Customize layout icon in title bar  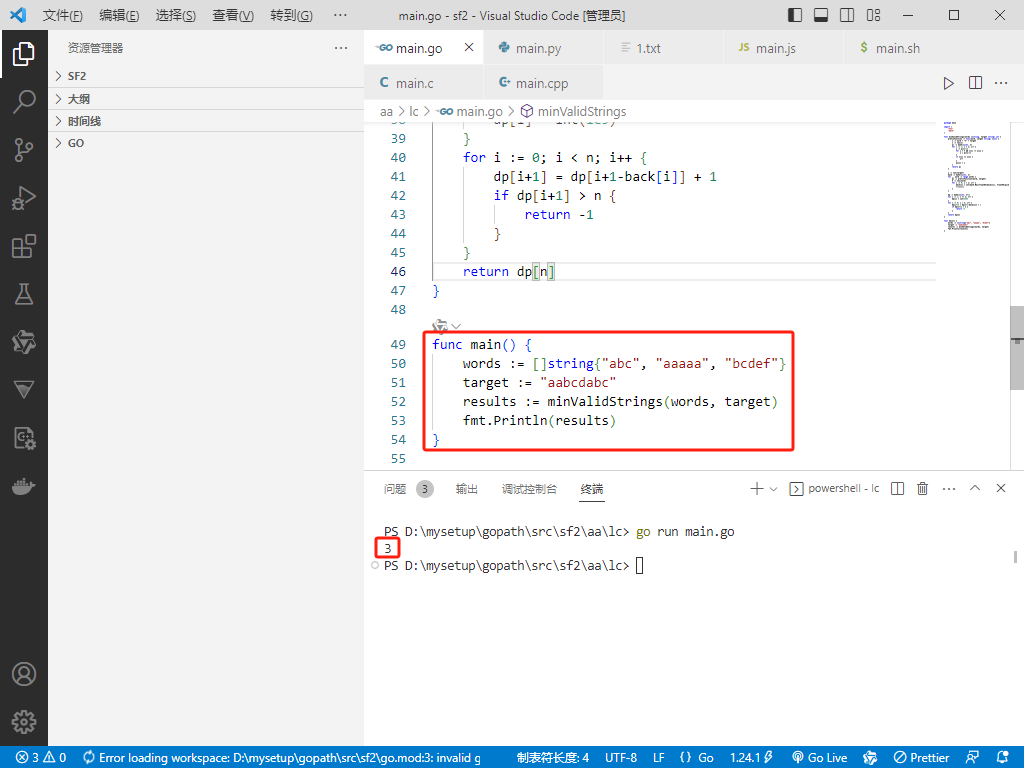pyautogui.click(x=873, y=15)
